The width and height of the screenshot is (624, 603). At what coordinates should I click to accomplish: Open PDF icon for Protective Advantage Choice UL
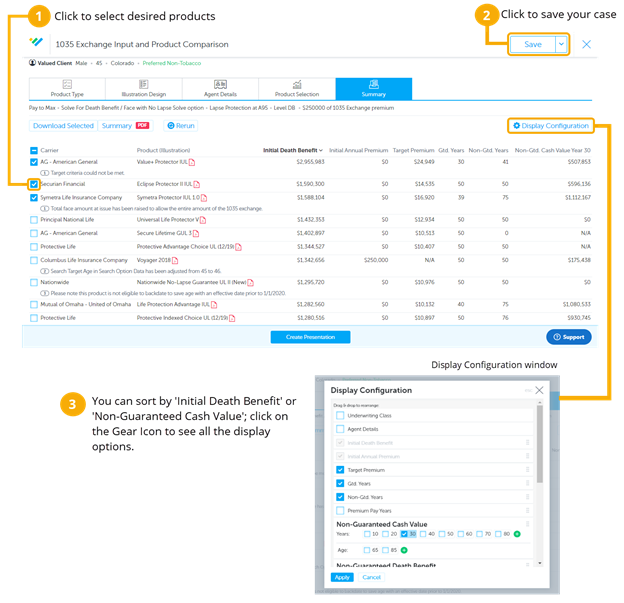pos(238,247)
